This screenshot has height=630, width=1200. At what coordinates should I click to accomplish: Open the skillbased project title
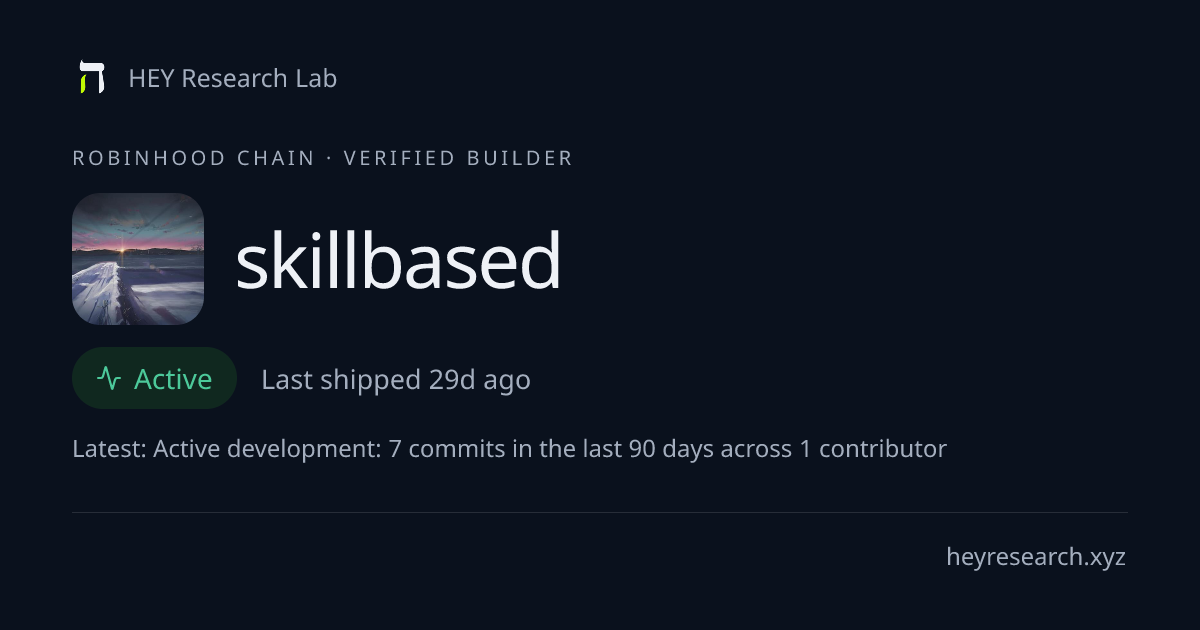tap(398, 261)
